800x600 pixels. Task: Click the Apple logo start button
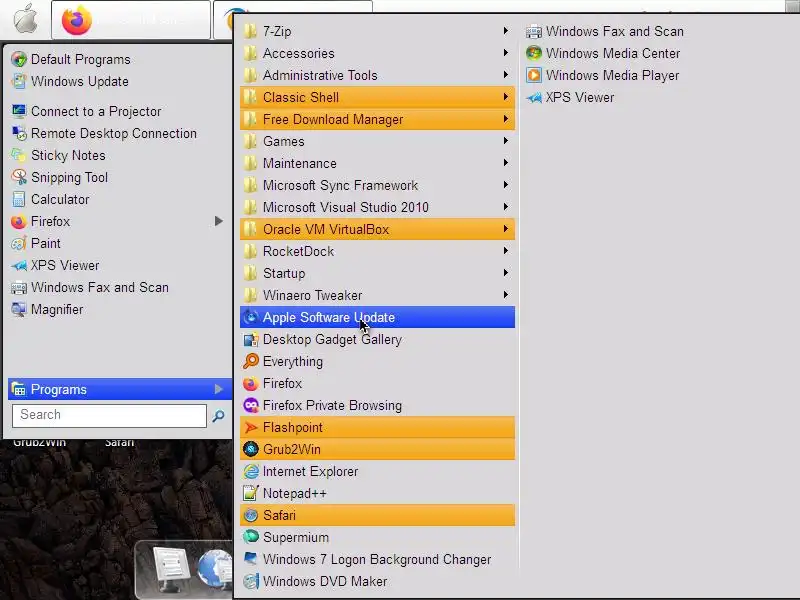coord(26,19)
